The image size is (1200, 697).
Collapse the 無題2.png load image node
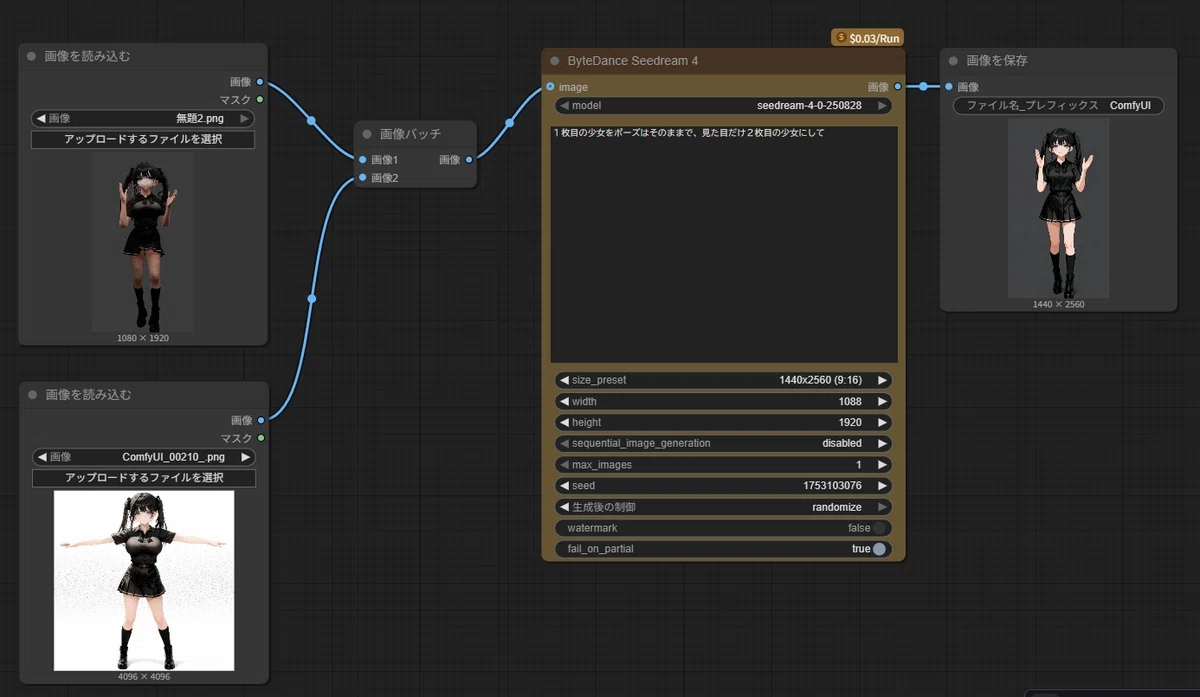[x=32, y=57]
